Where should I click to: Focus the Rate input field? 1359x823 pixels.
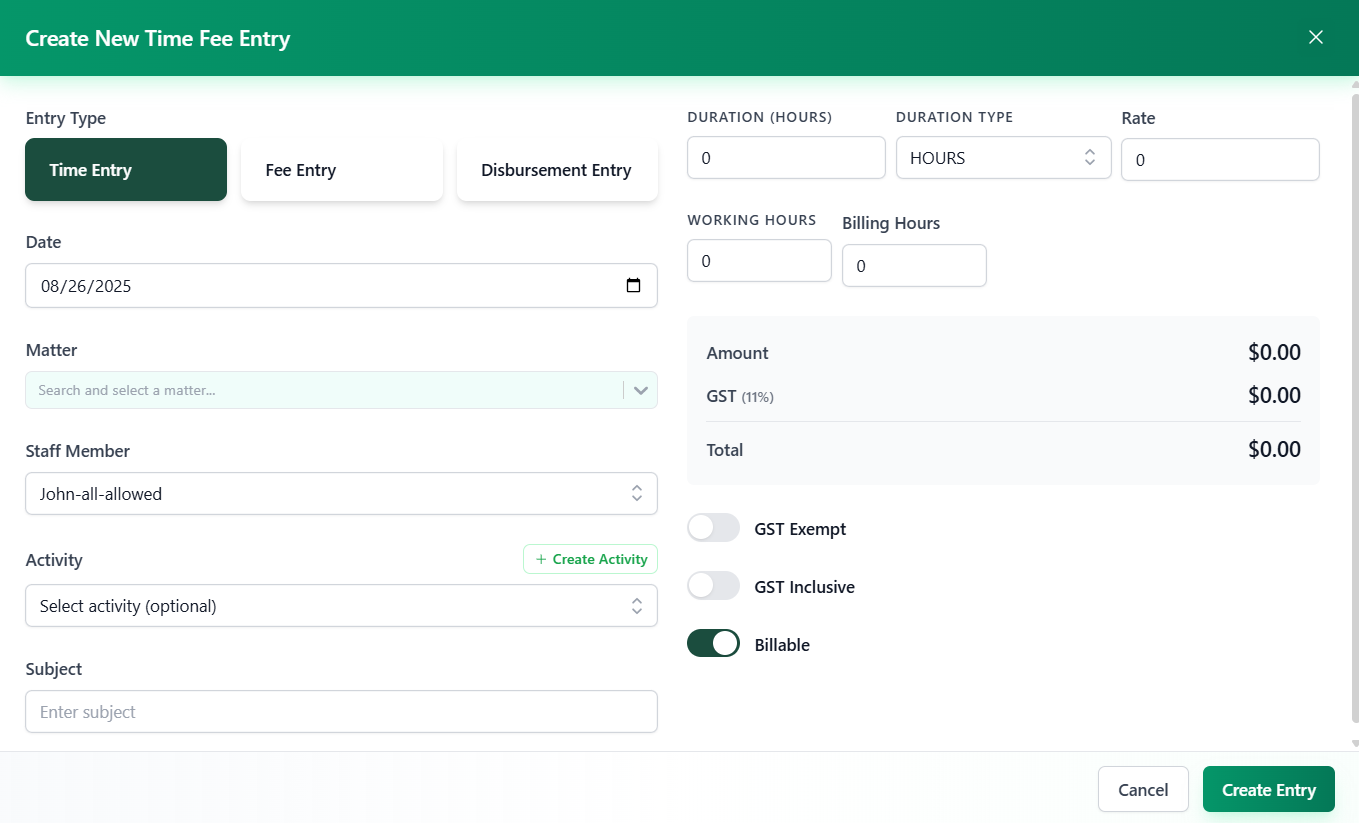coord(1220,160)
